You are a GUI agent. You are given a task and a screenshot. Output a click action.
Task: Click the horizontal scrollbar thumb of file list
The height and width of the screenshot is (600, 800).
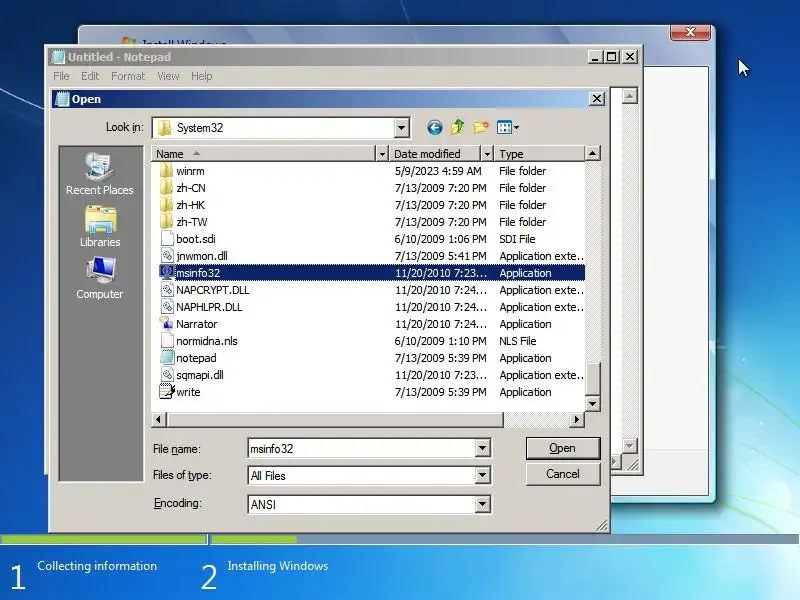tap(335, 419)
